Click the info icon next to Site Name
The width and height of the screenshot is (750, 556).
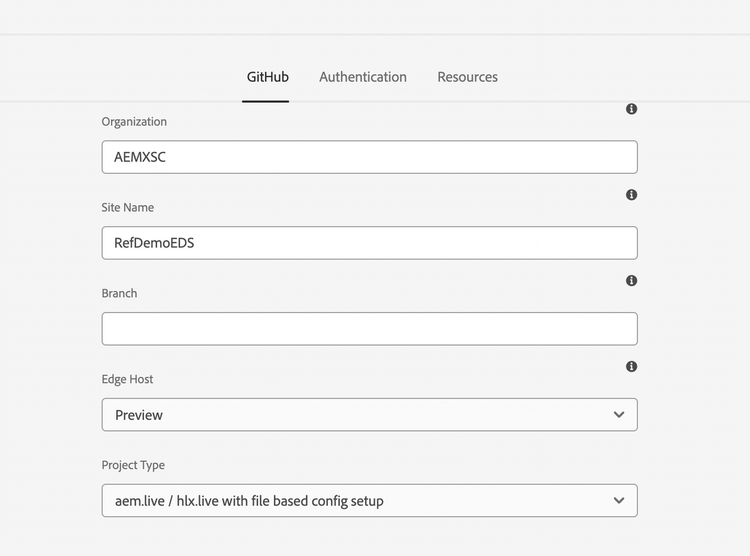click(x=631, y=195)
